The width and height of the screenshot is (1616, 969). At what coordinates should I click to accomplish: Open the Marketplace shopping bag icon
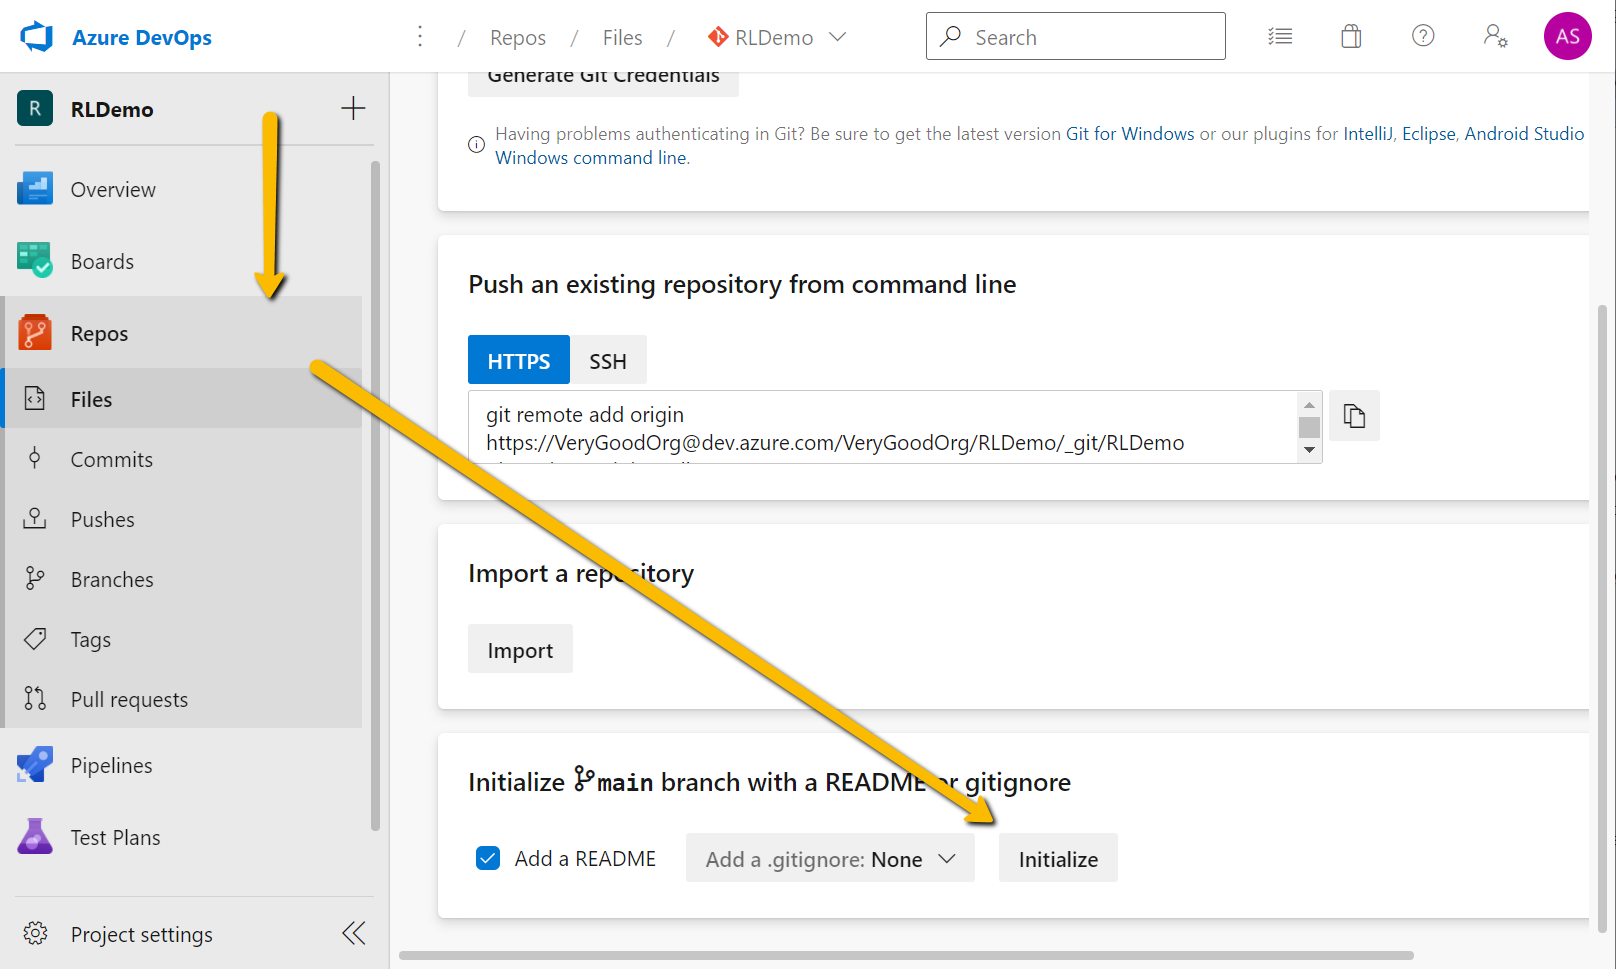1351,37
